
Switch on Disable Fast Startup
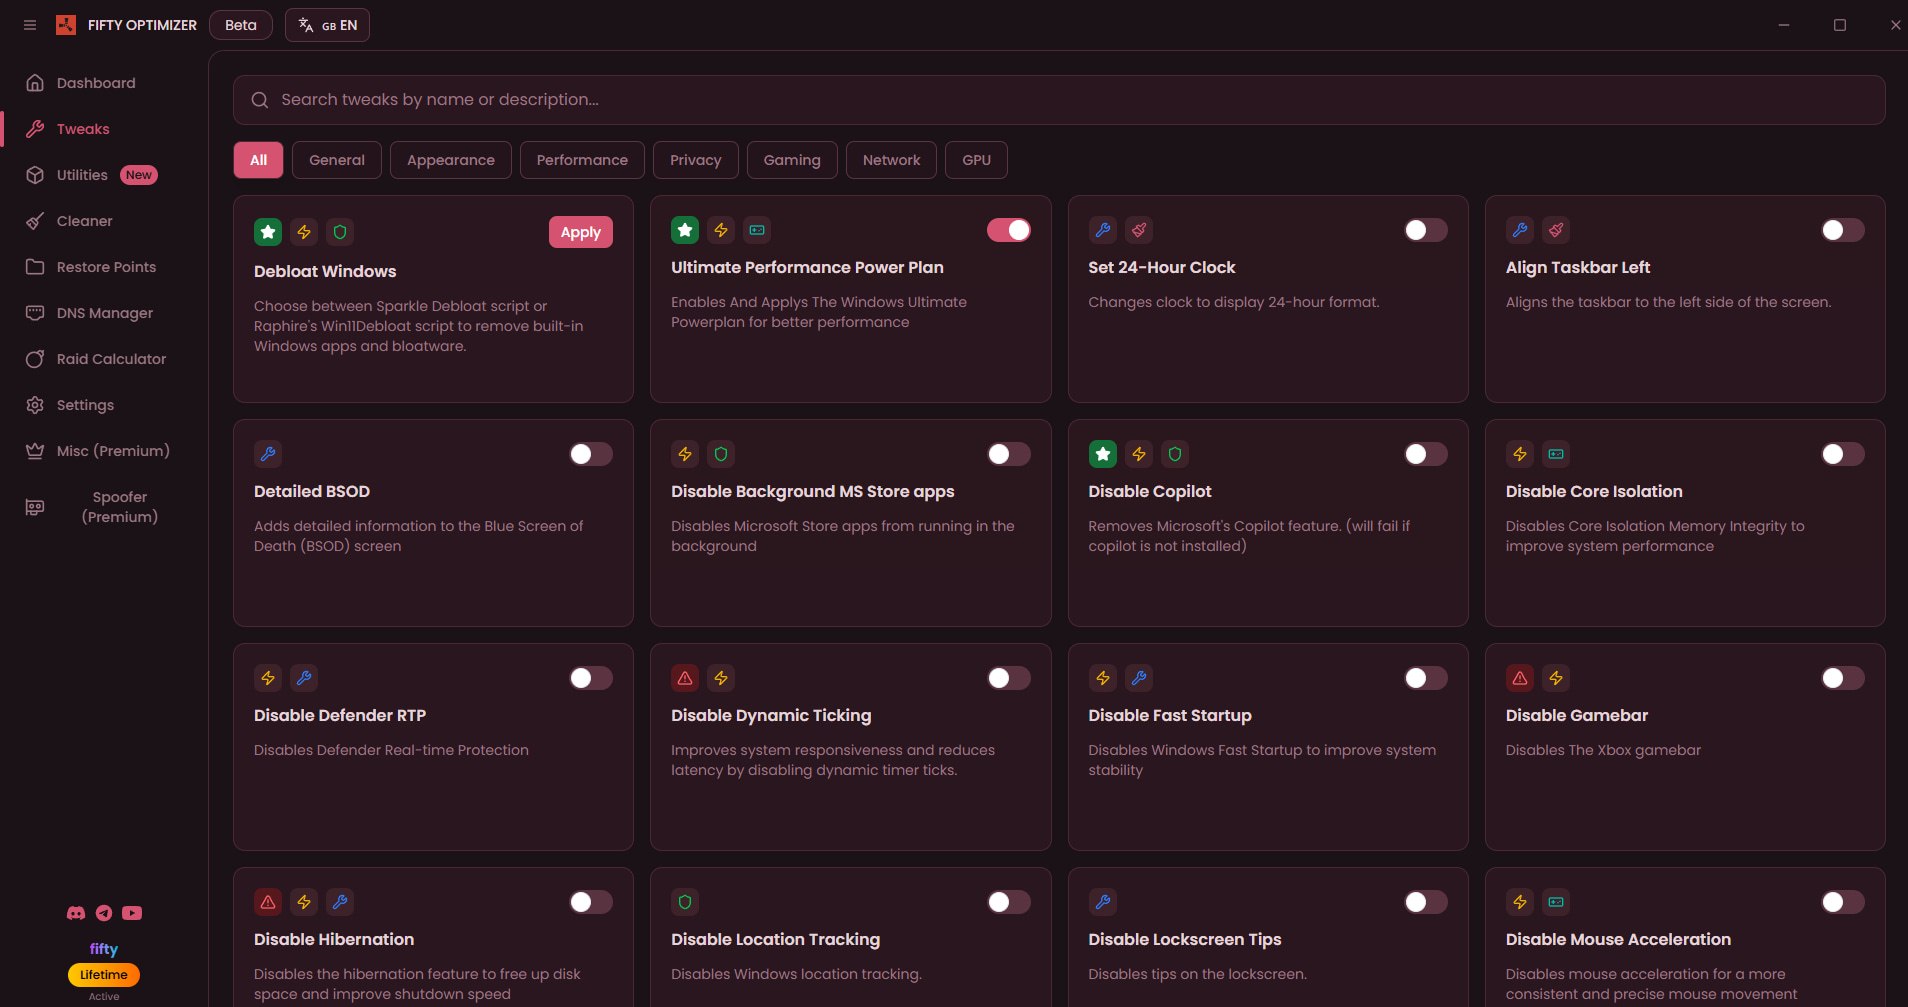click(x=1426, y=678)
